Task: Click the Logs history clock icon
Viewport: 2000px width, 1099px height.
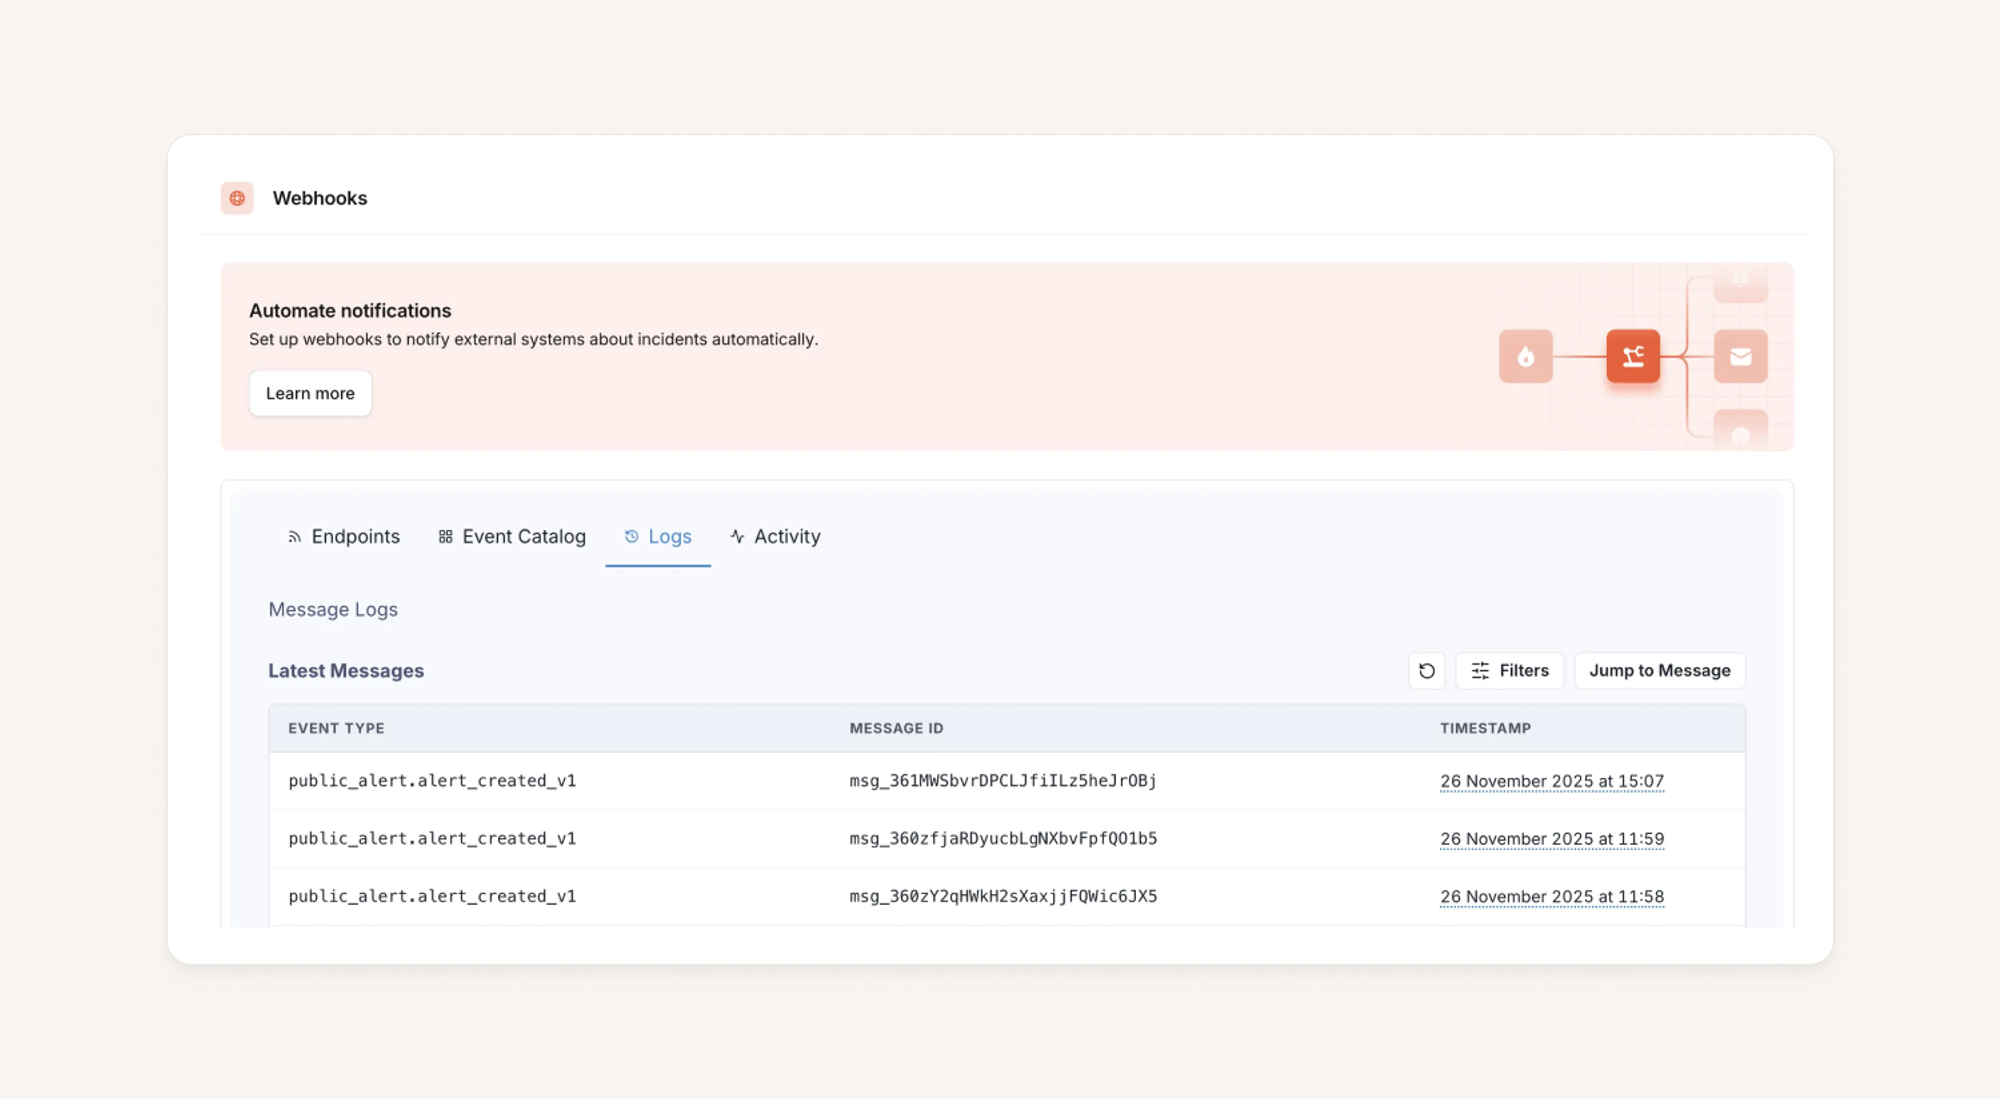Action: pos(631,537)
